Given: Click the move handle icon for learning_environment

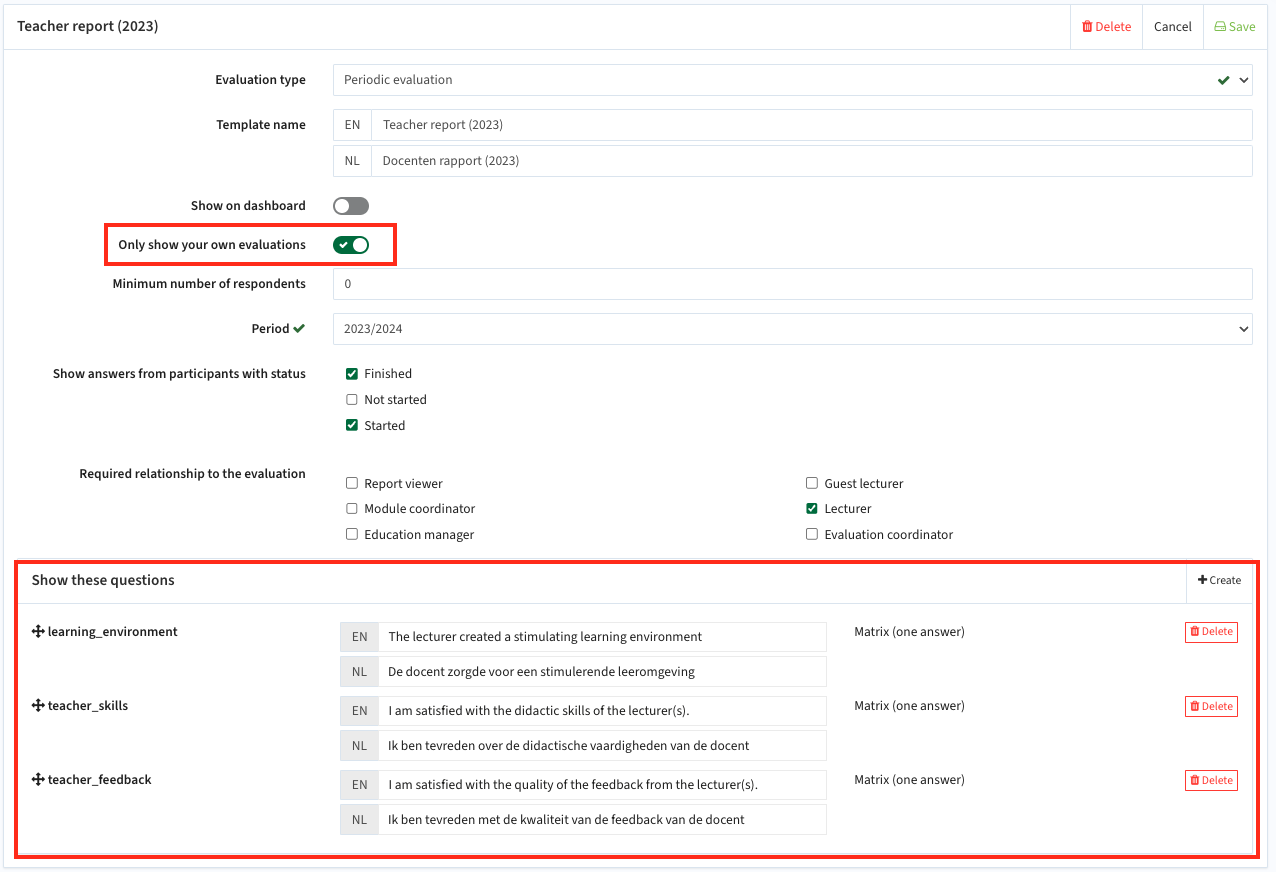Looking at the screenshot, I should (38, 632).
